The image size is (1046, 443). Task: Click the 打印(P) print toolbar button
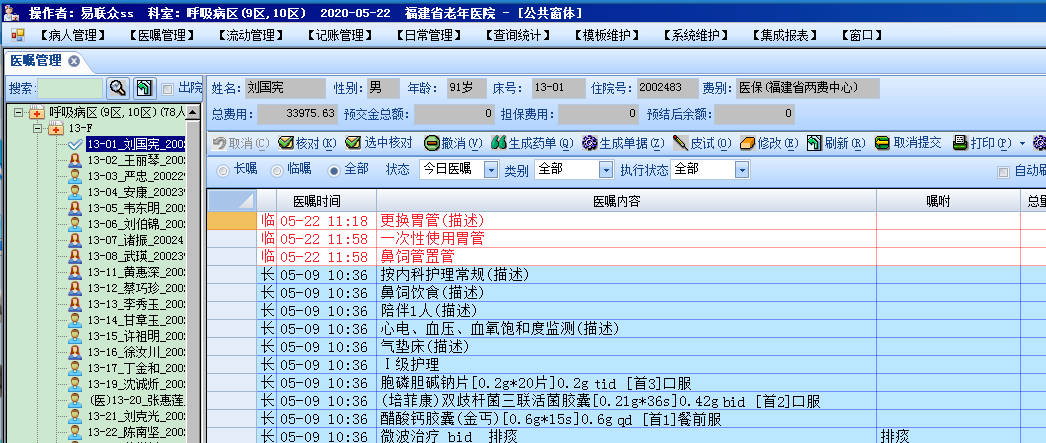point(983,143)
